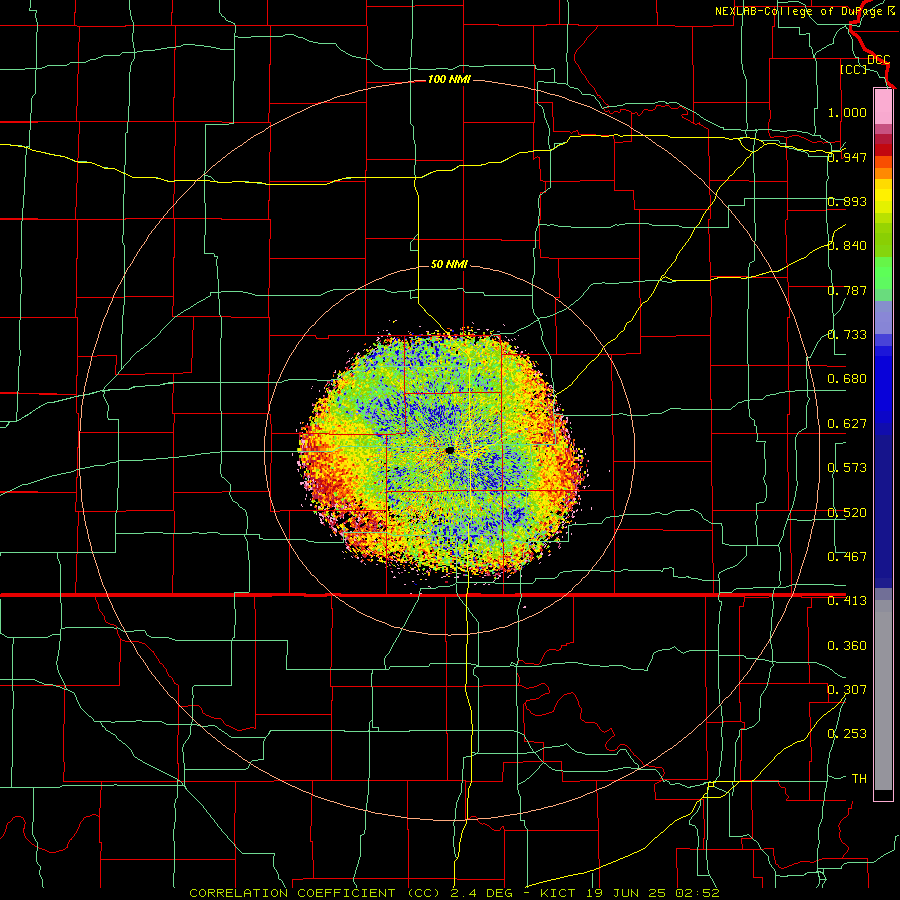Select the 0.413 legend value
Image resolution: width=900 pixels, height=900 pixels.
click(x=847, y=601)
